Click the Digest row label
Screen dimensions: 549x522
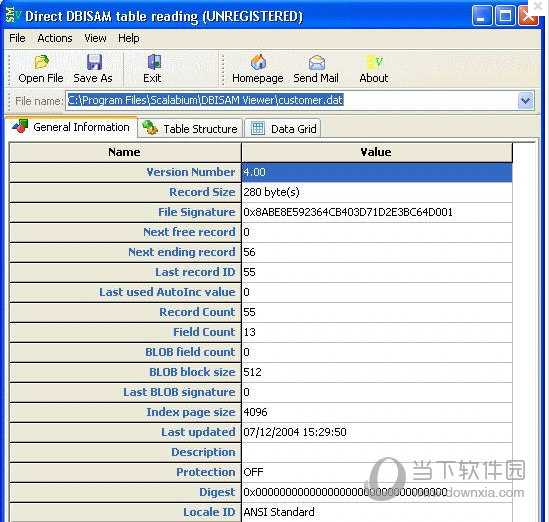click(x=125, y=492)
